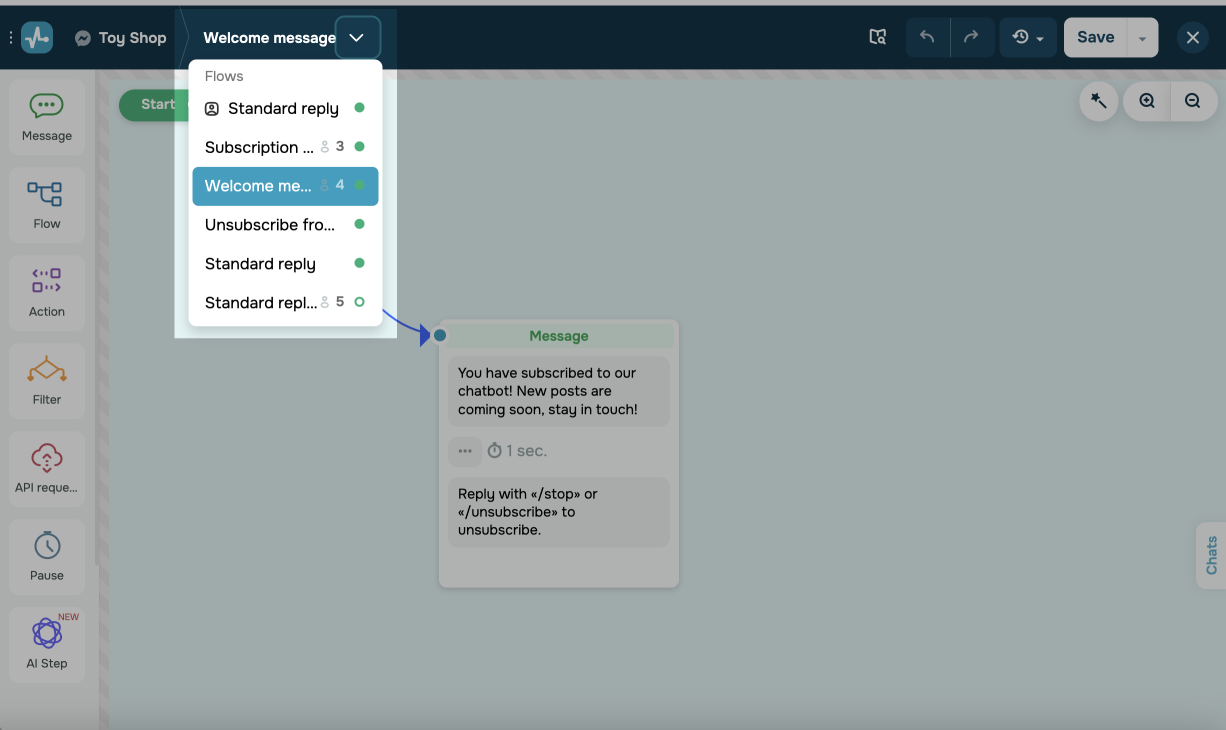The height and width of the screenshot is (730, 1226).
Task: Select Standard reply flow without subscriber count
Action: [285, 264]
